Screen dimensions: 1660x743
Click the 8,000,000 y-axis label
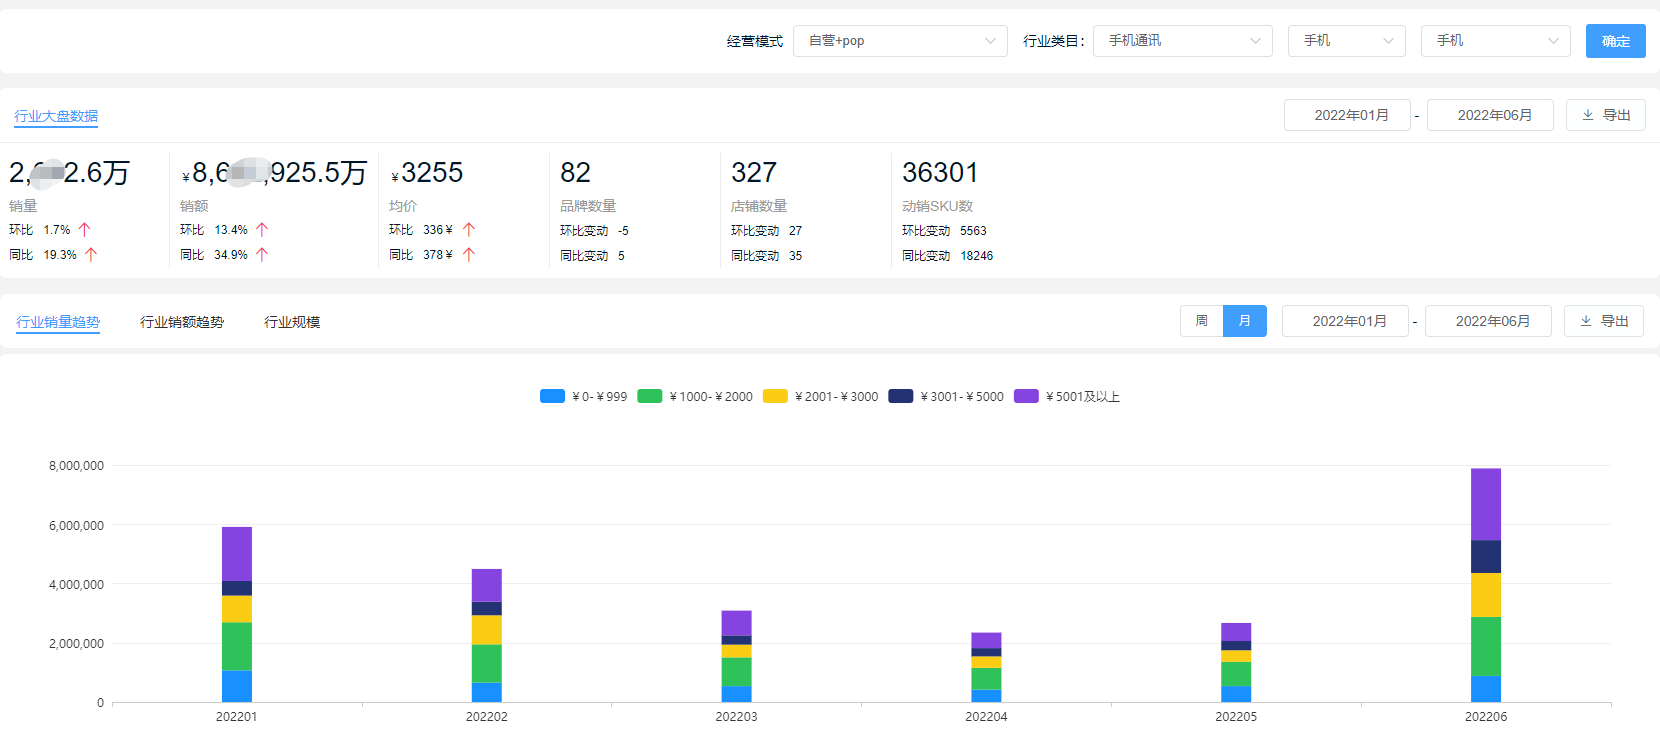pos(76,466)
